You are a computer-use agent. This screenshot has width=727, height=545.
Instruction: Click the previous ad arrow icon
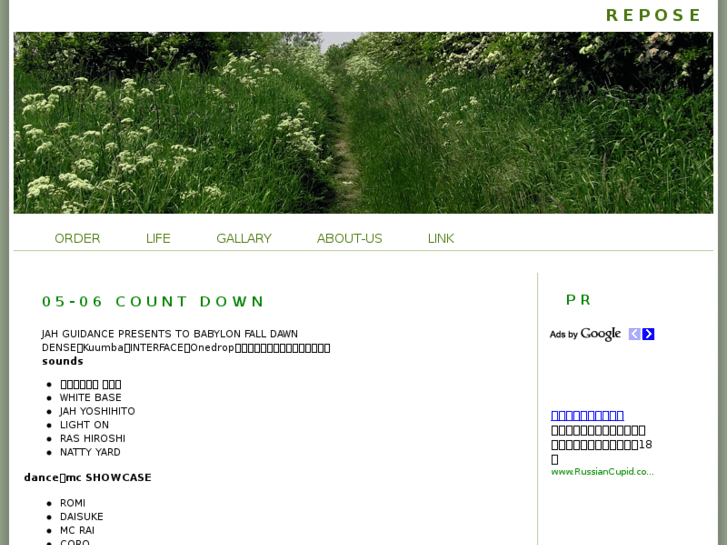coord(634,334)
